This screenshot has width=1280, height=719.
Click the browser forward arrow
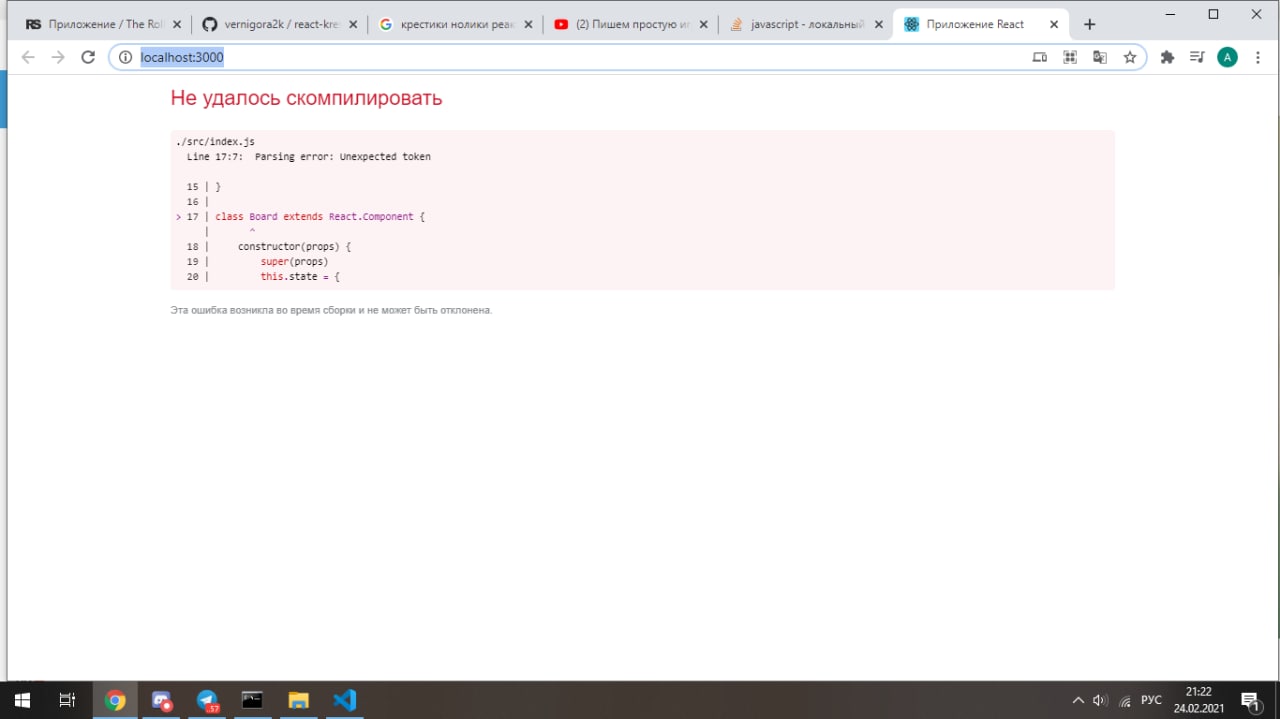point(58,57)
